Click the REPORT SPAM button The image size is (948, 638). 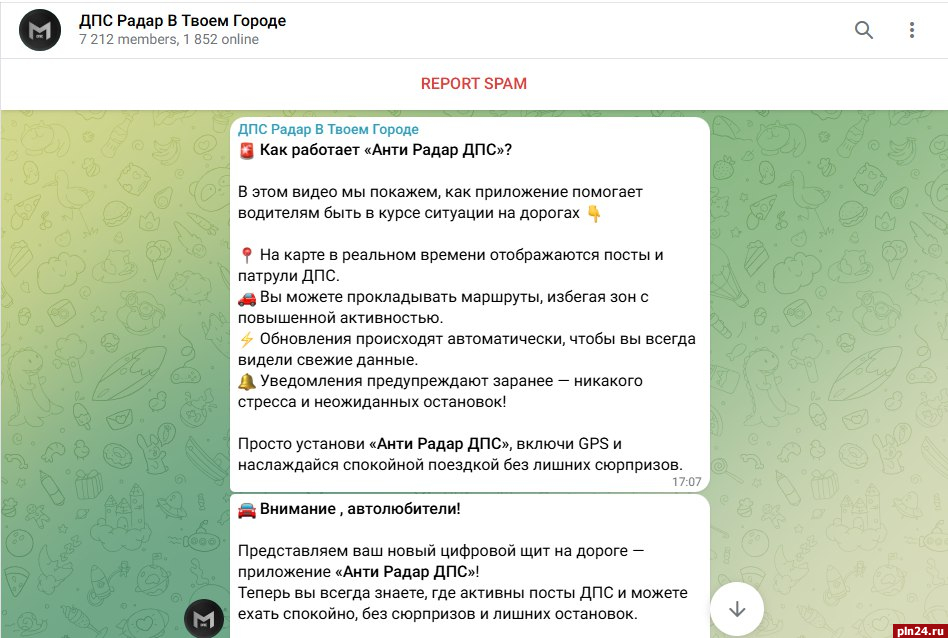(x=473, y=84)
